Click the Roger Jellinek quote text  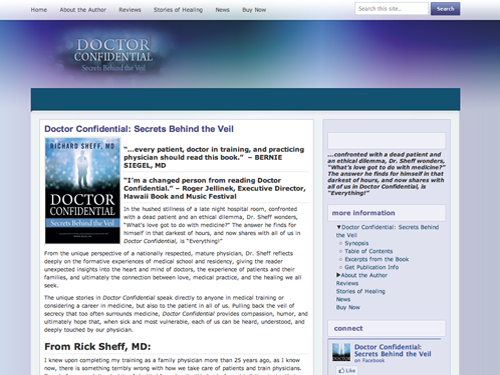coord(215,188)
